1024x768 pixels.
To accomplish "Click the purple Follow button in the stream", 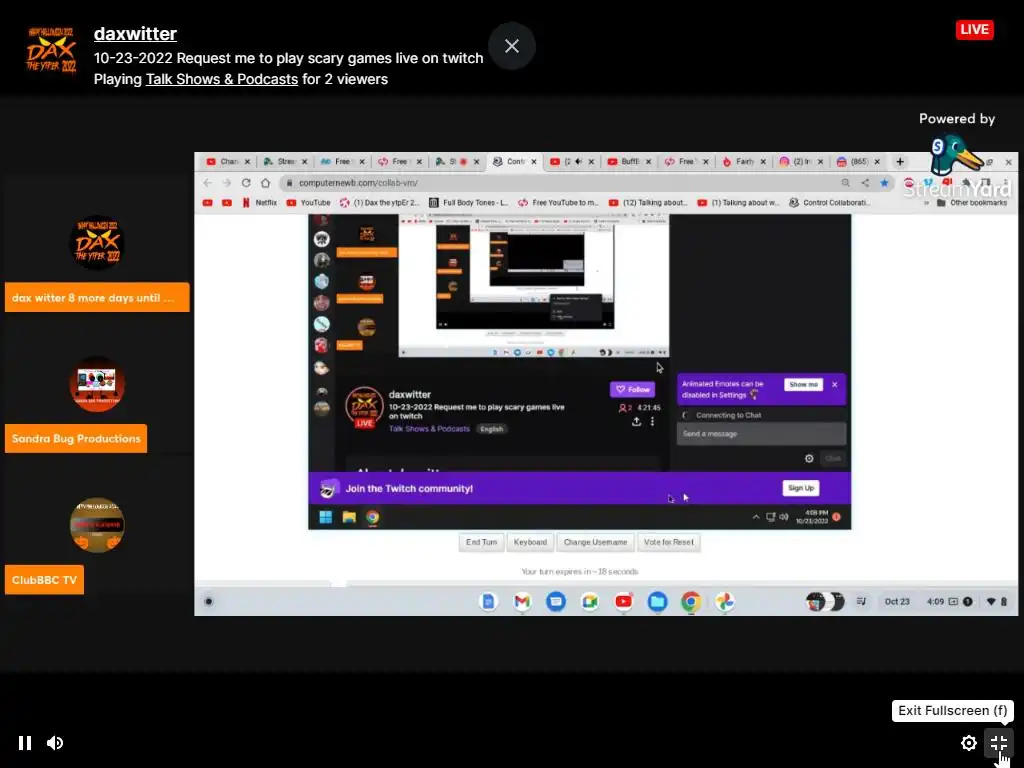I will coord(632,389).
